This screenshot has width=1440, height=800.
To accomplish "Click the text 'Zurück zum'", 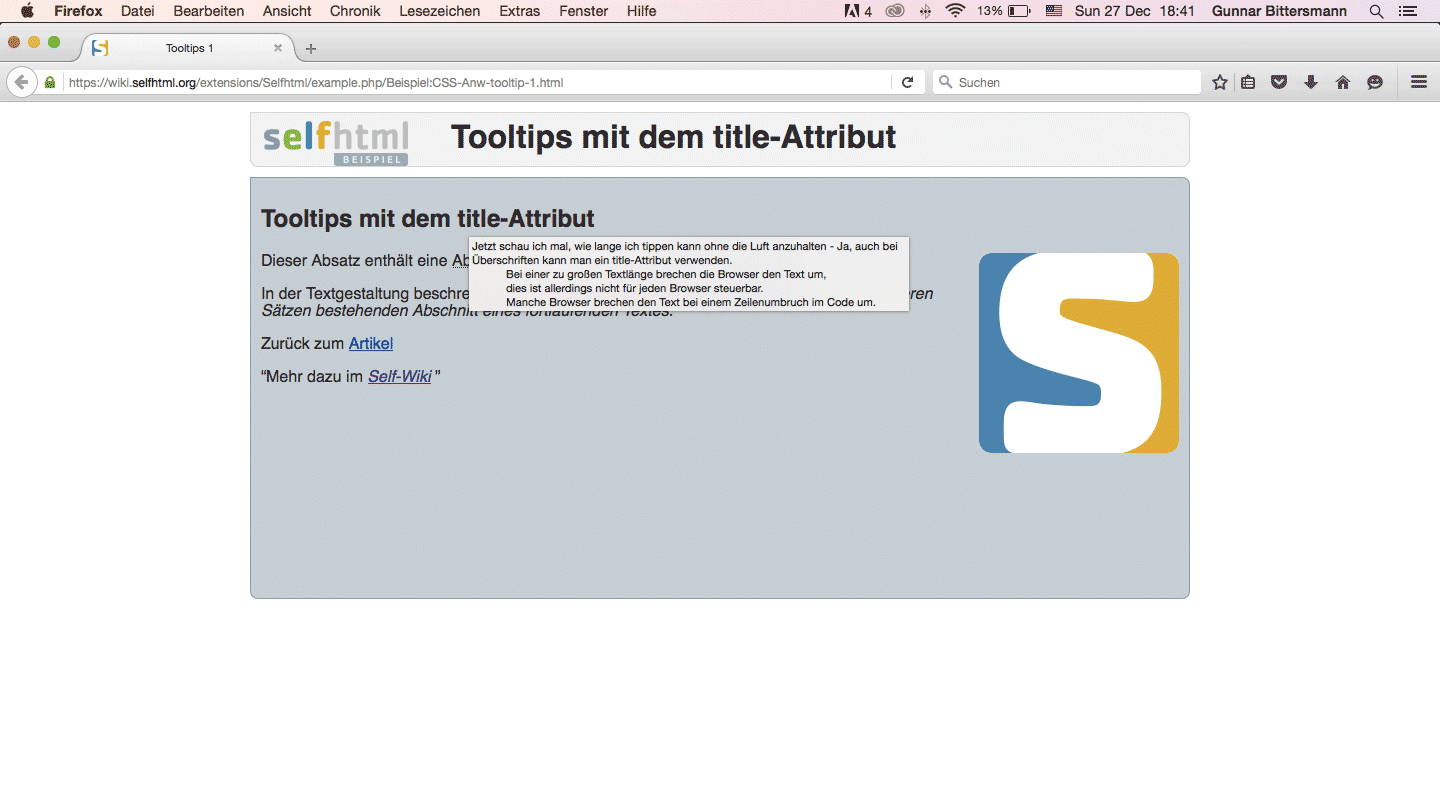I will coord(302,343).
